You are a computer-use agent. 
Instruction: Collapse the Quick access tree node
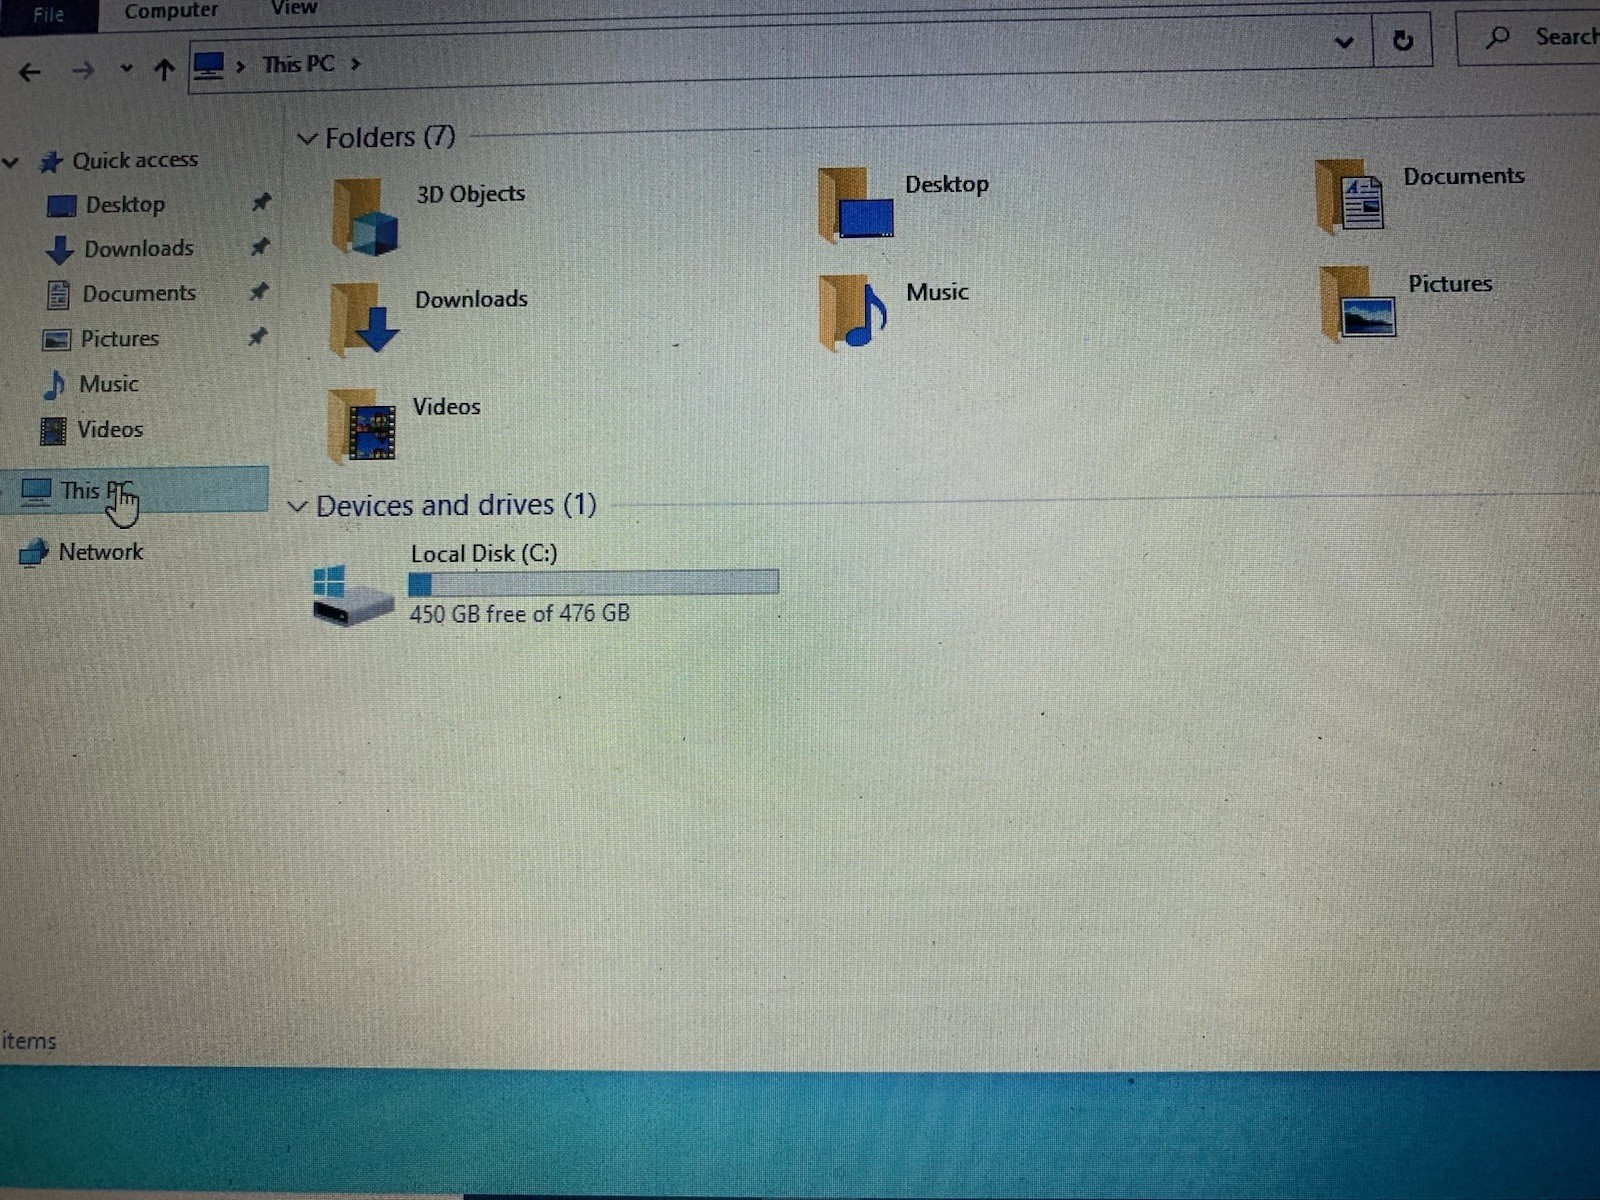click(x=11, y=162)
